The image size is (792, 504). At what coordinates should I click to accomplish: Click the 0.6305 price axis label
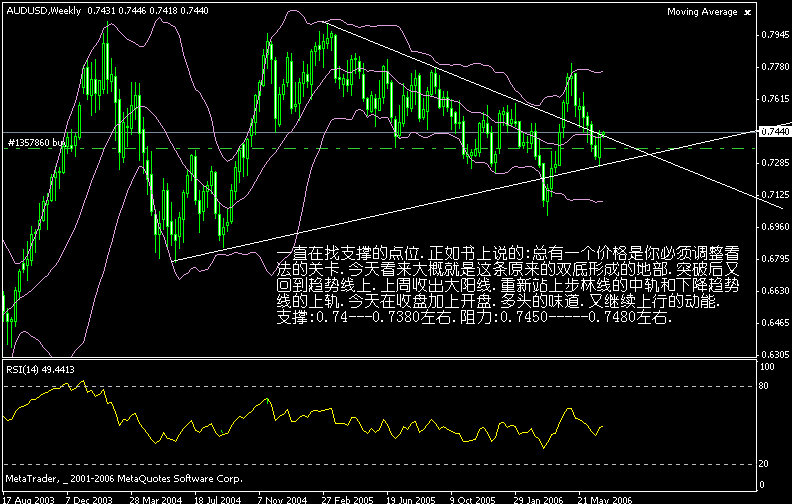pos(775,355)
